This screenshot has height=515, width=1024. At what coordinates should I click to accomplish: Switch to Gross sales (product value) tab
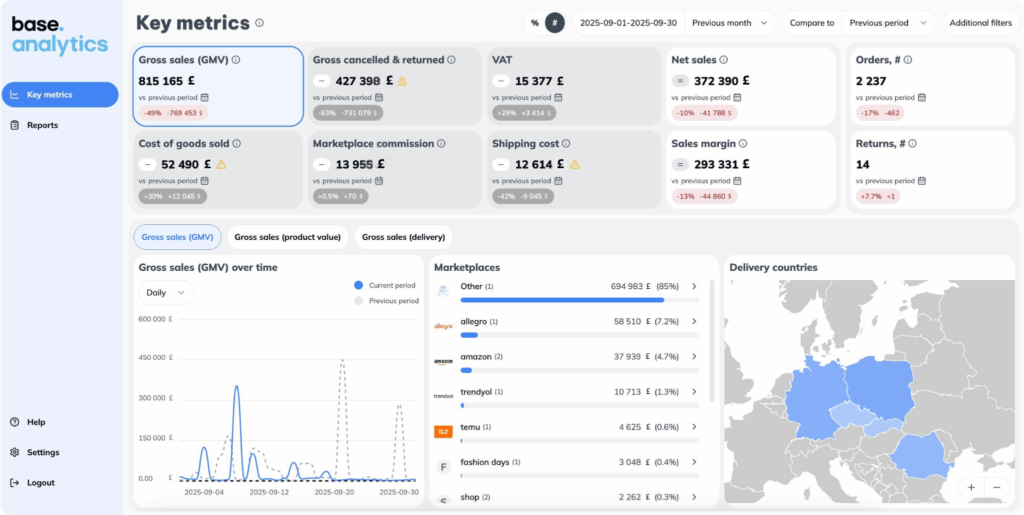pos(287,237)
